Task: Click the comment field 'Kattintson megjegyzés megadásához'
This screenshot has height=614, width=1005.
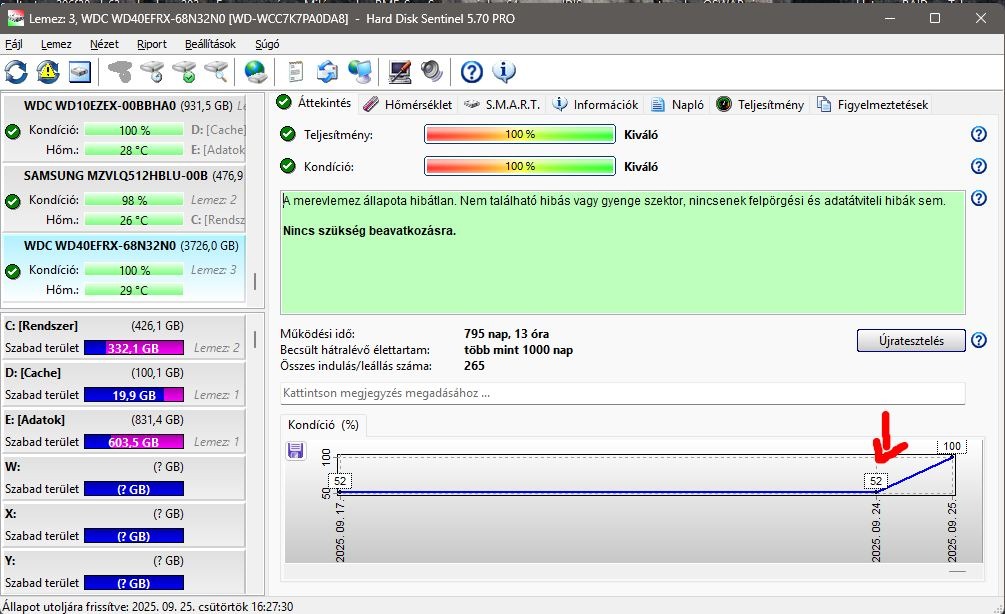Action: point(622,393)
